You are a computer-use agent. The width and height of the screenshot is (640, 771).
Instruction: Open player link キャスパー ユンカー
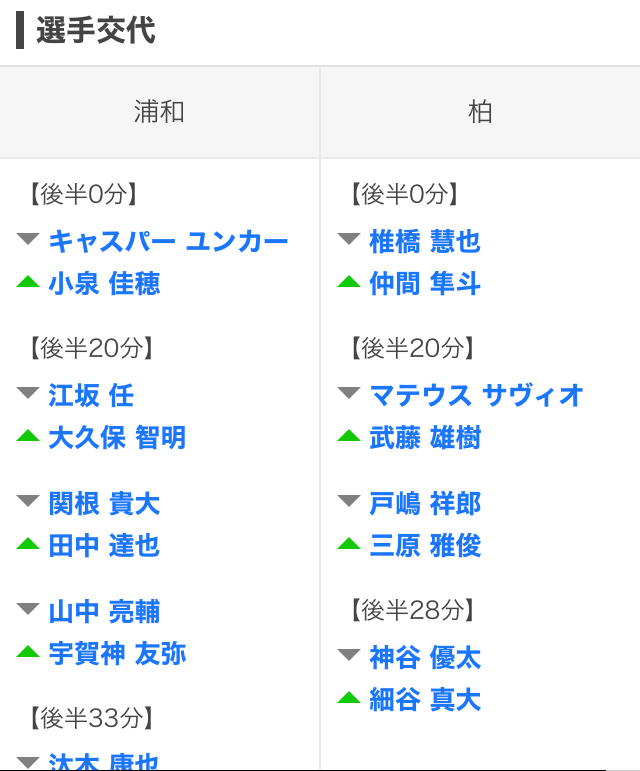click(168, 241)
